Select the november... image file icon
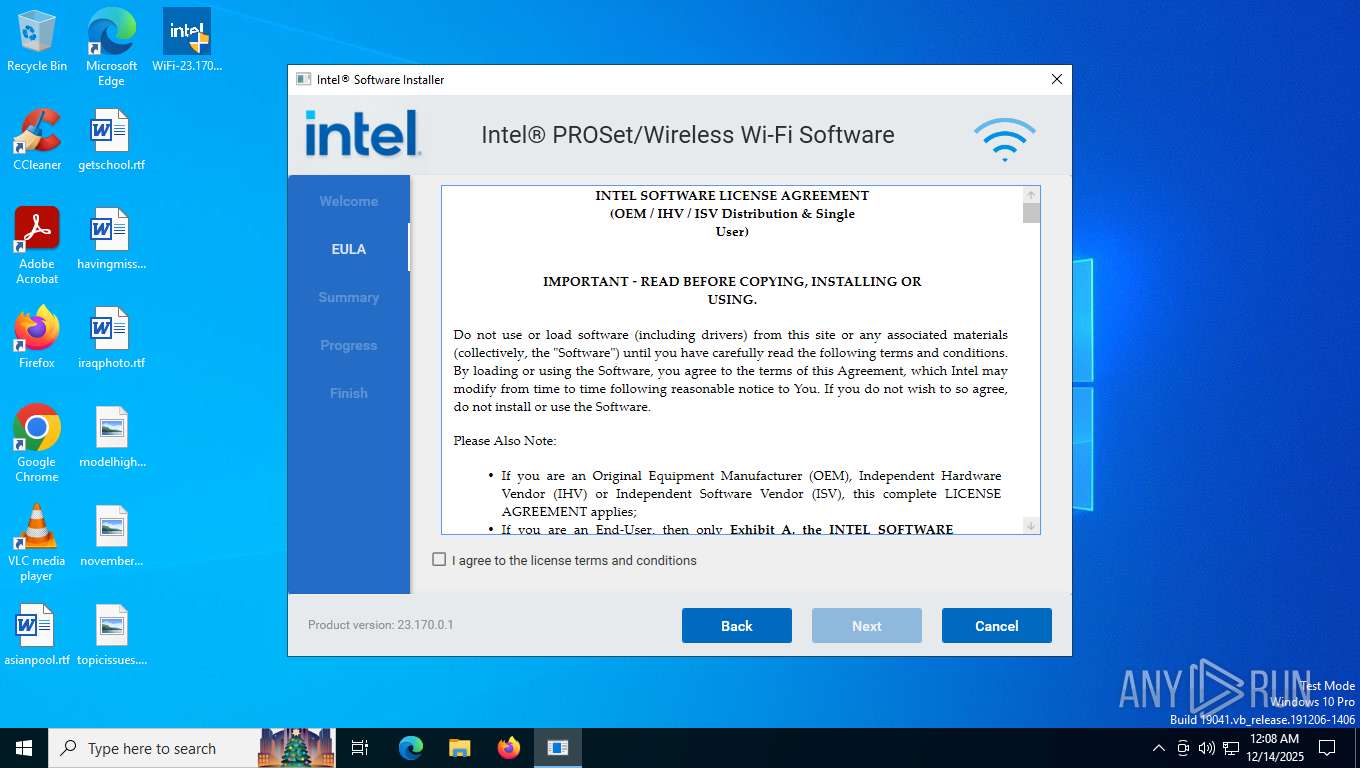 click(111, 536)
